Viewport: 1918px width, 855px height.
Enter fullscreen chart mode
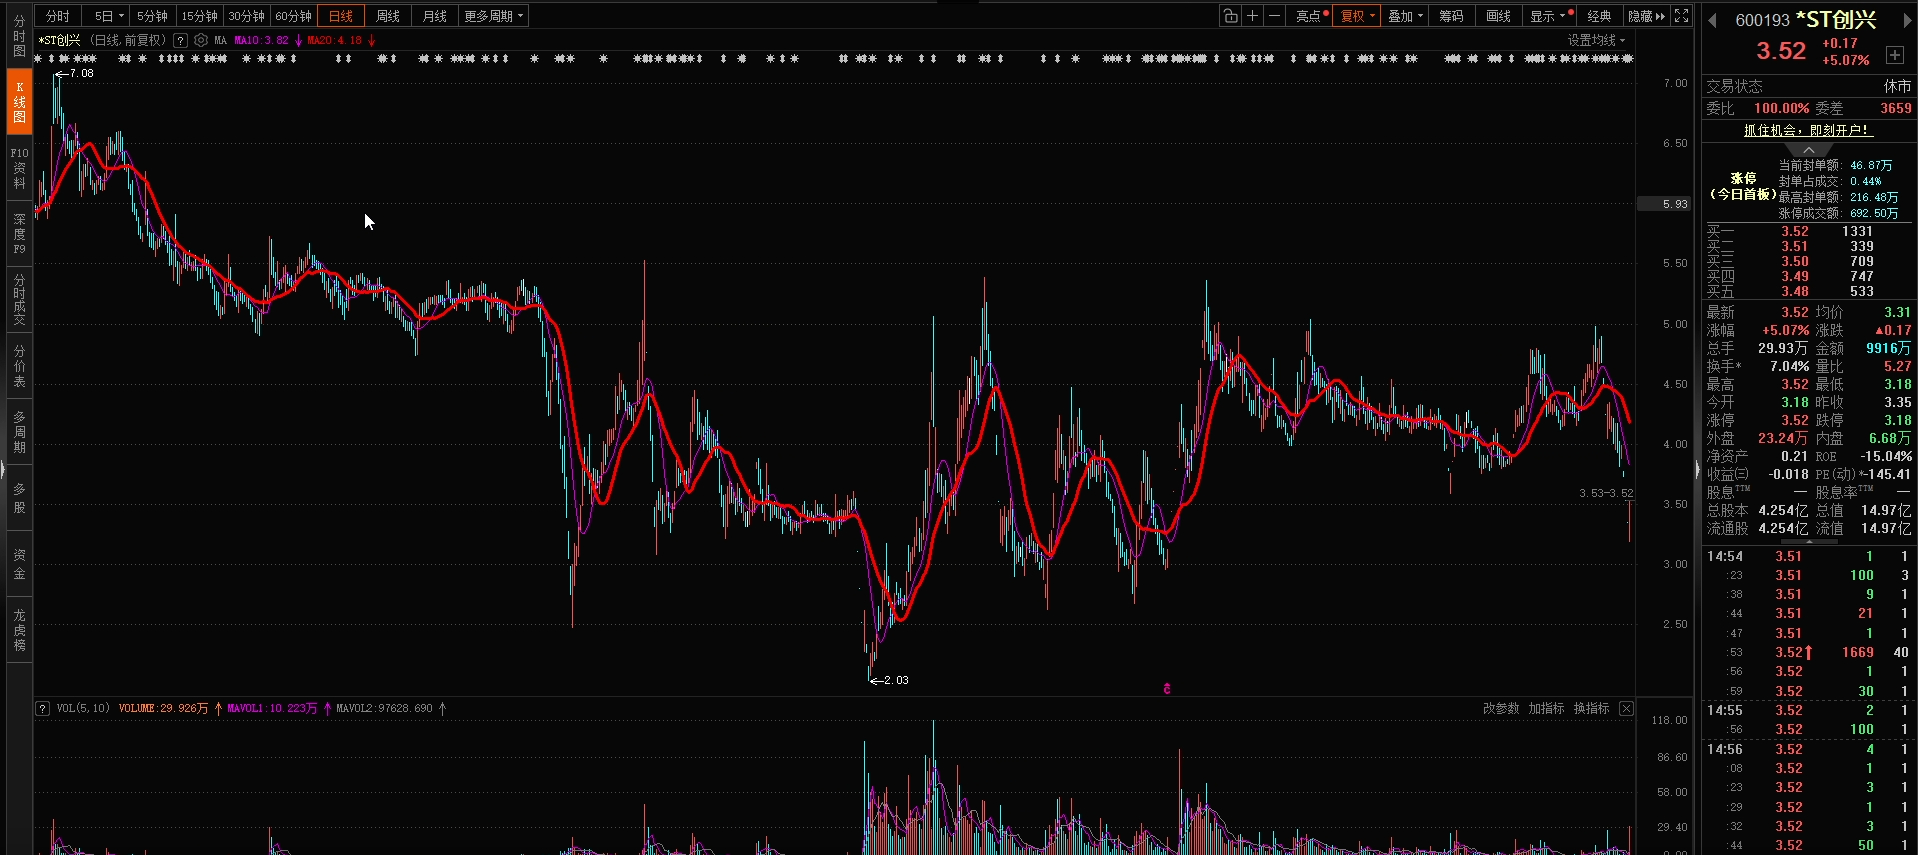tap(1682, 16)
